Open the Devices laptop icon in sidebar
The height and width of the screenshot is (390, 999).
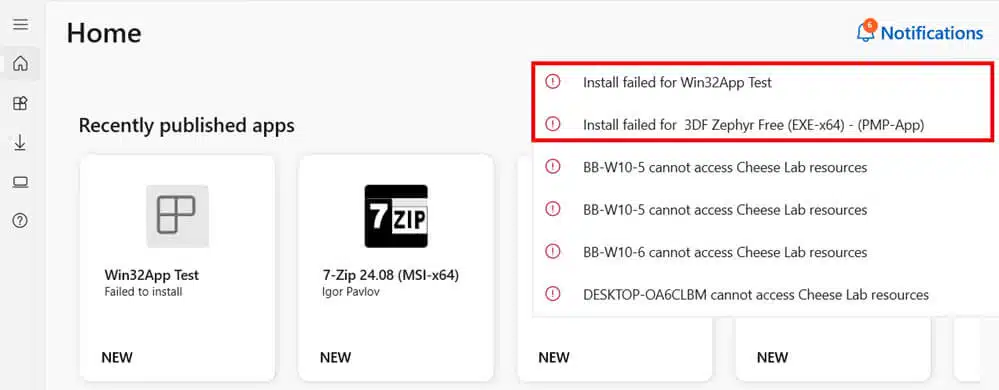(20, 182)
